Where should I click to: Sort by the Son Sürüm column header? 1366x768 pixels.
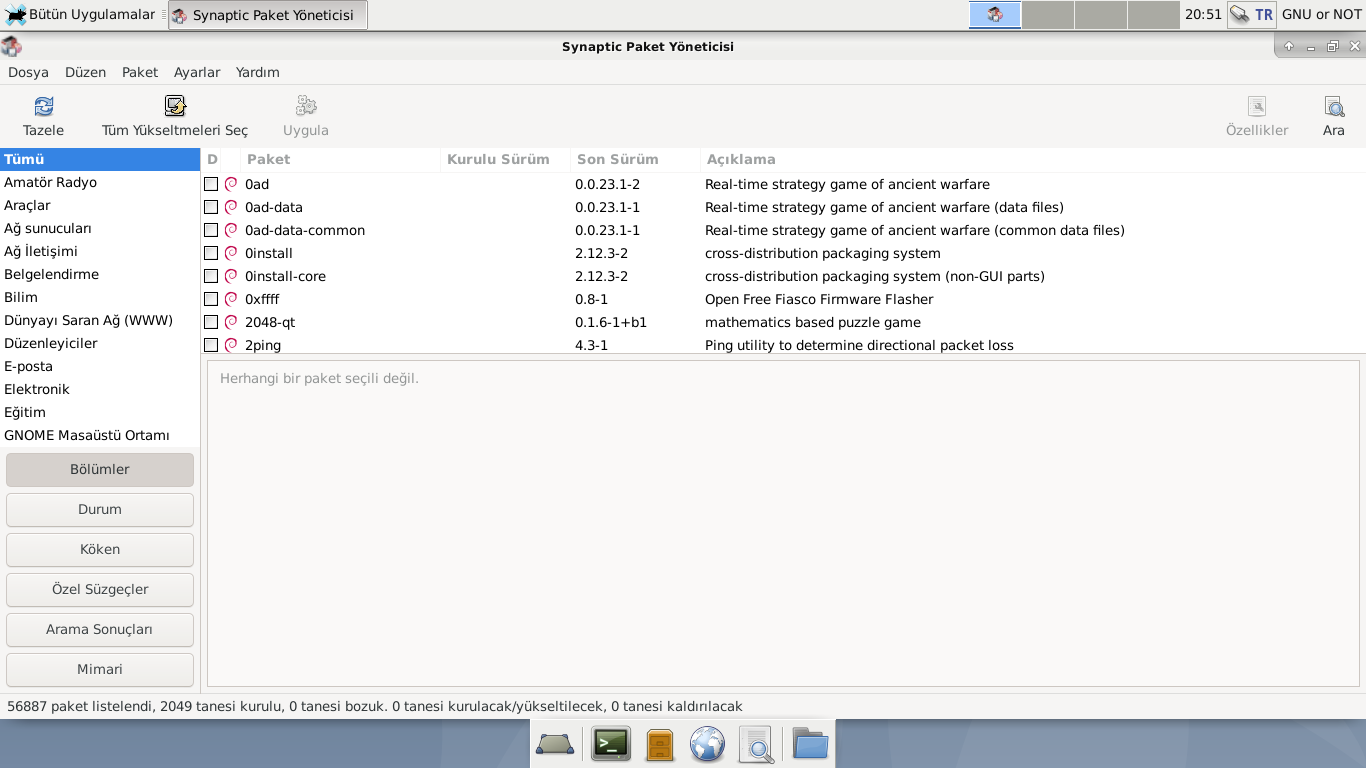pyautogui.click(x=635, y=159)
